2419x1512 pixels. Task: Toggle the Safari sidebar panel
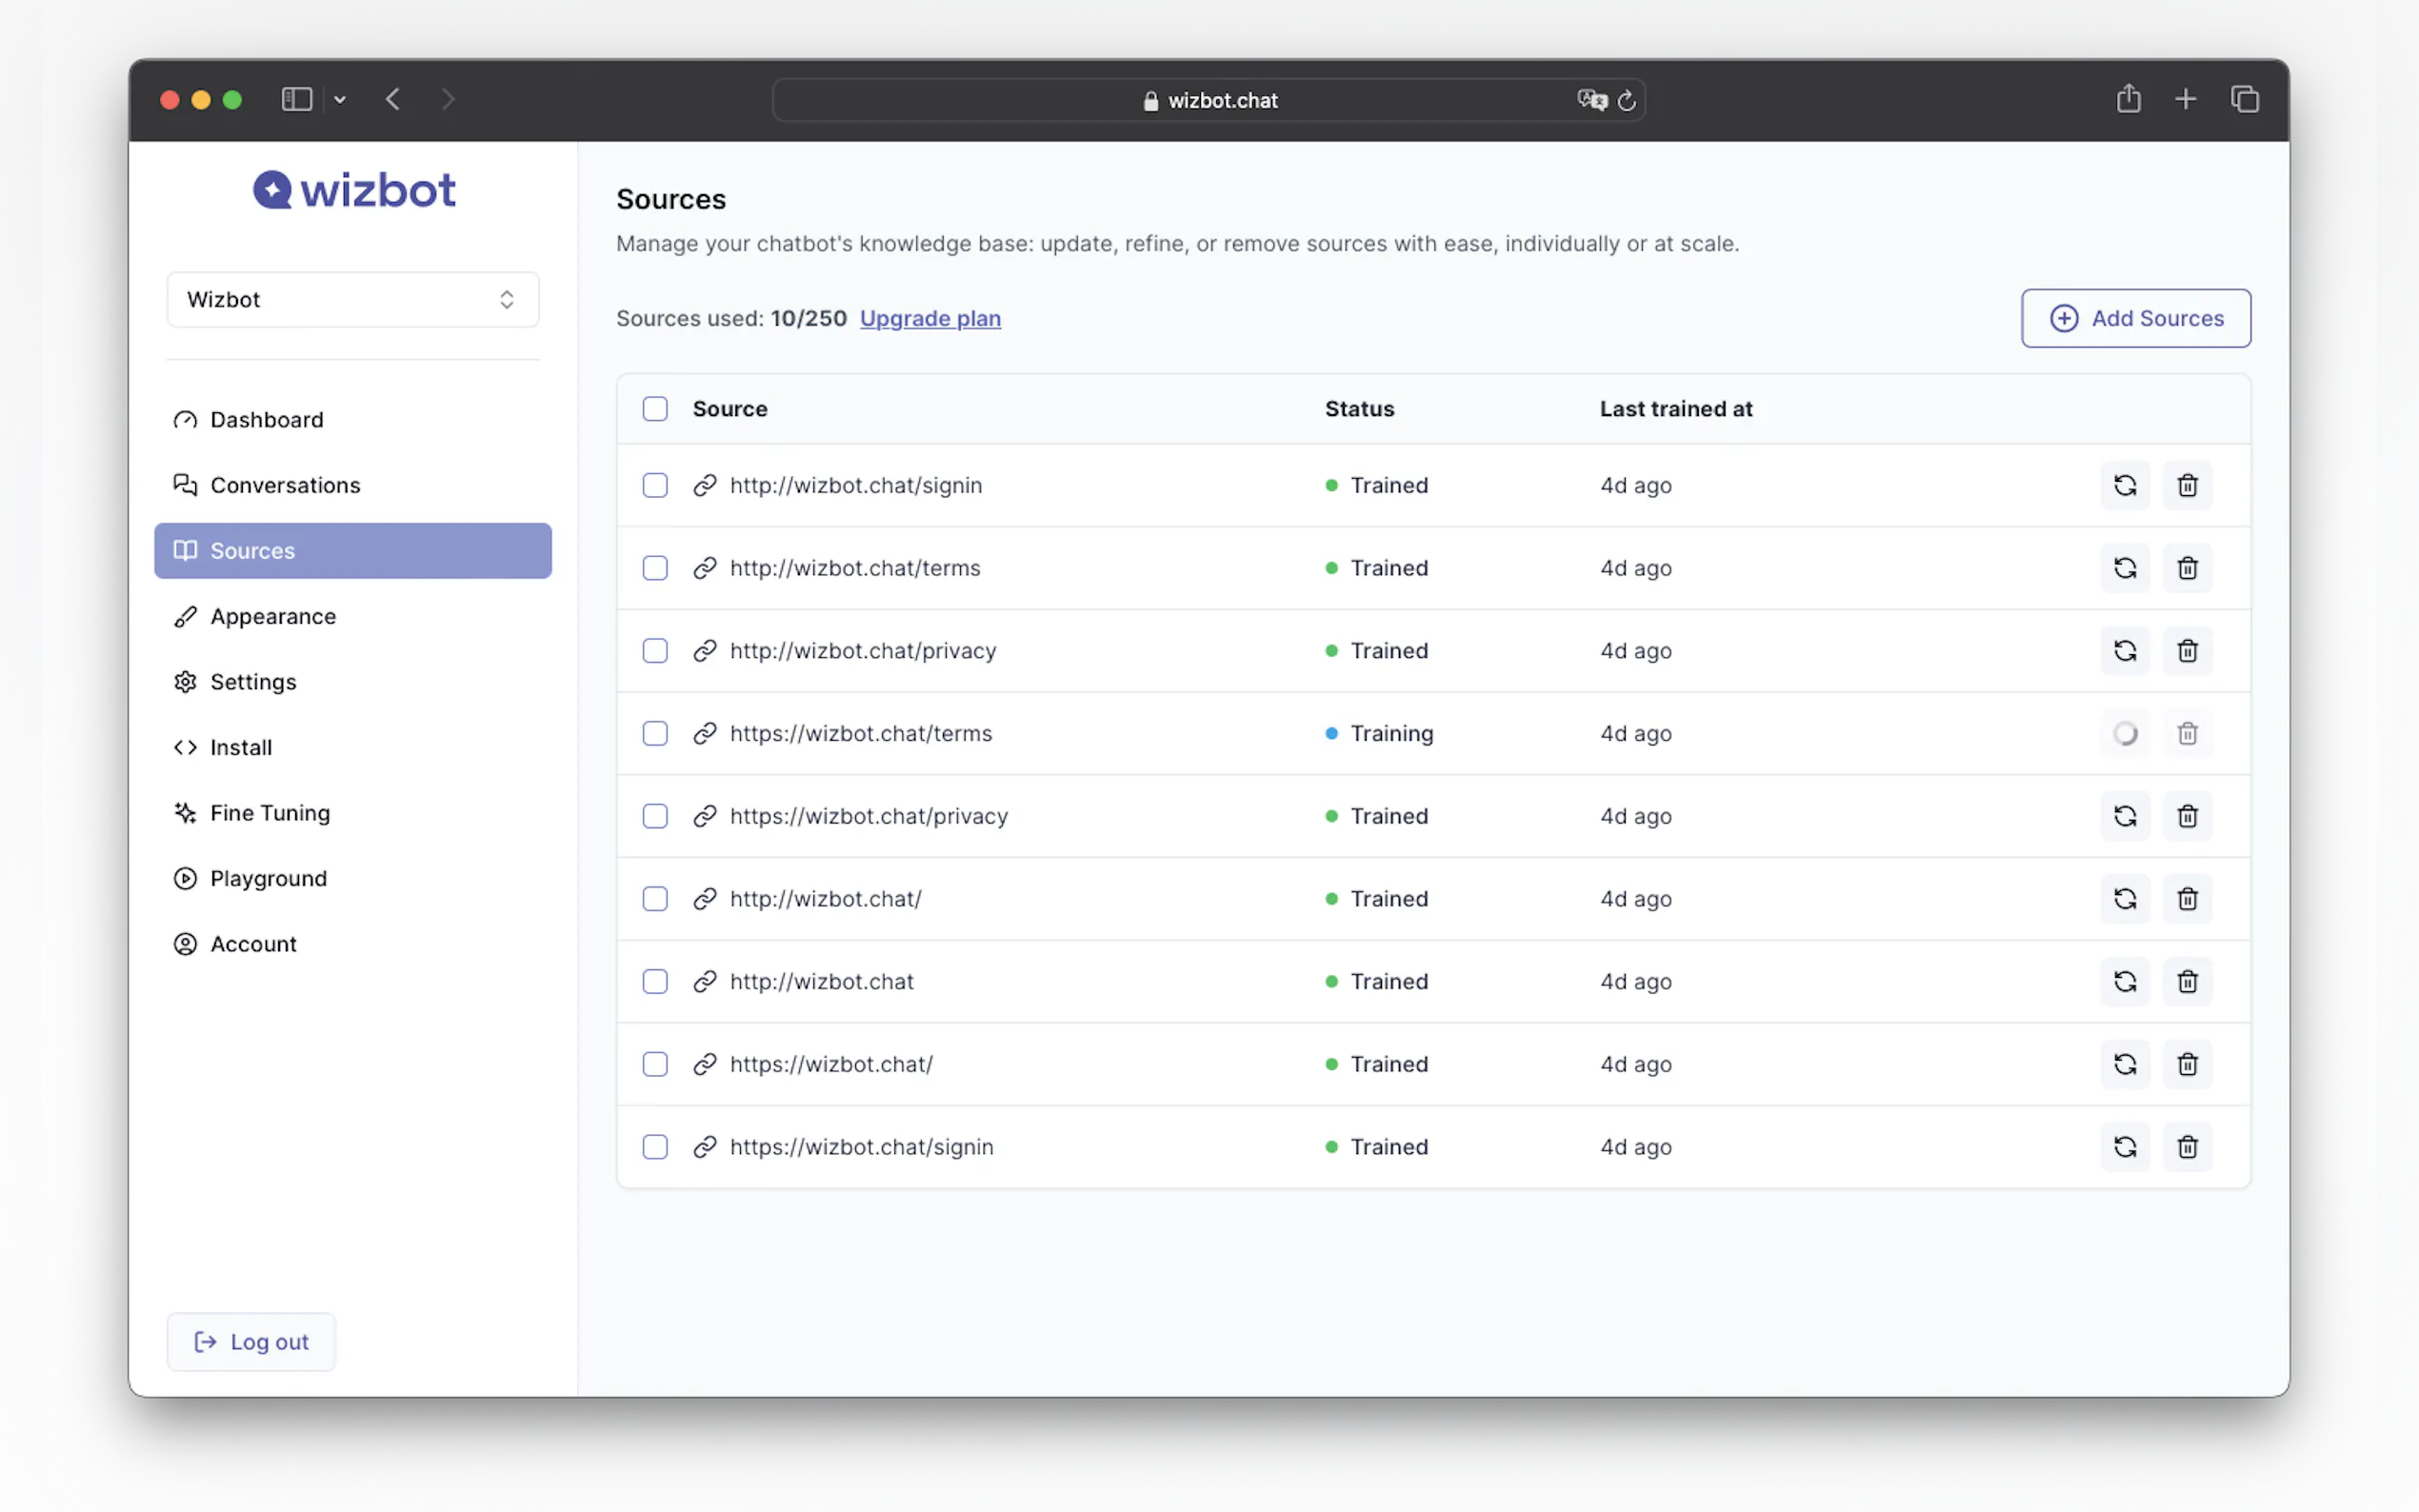[297, 100]
